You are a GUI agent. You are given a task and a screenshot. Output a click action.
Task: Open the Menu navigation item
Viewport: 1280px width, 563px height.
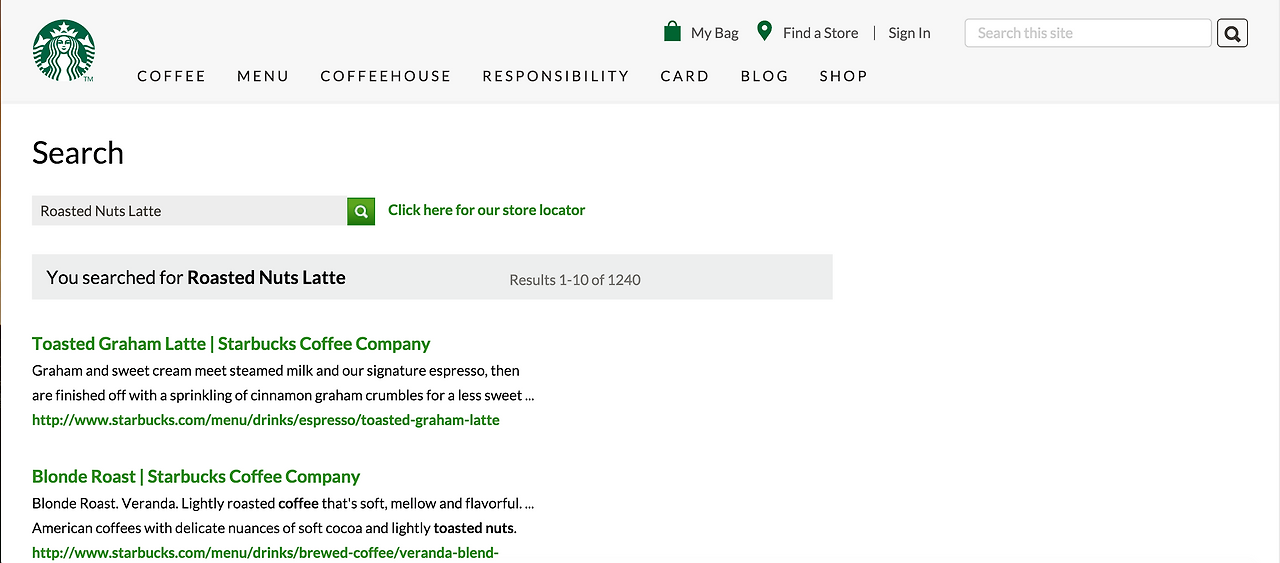[263, 76]
